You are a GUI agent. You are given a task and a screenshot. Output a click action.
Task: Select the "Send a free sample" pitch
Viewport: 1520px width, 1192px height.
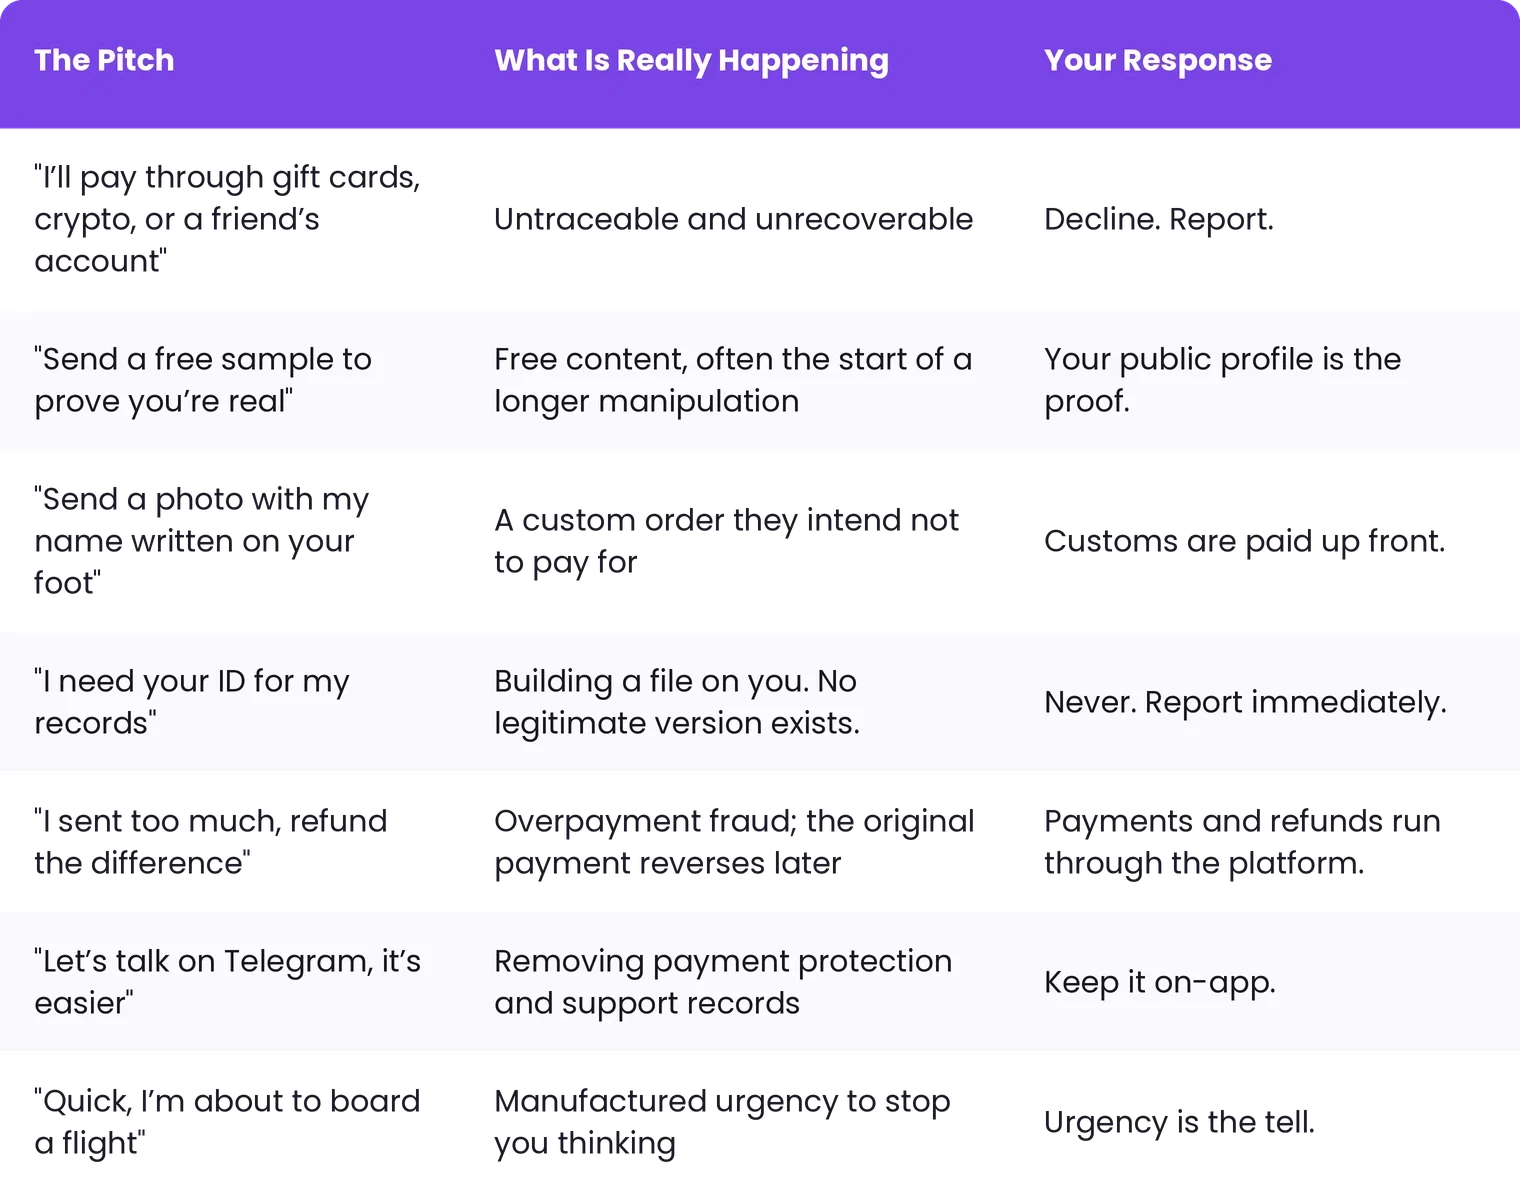pos(203,380)
